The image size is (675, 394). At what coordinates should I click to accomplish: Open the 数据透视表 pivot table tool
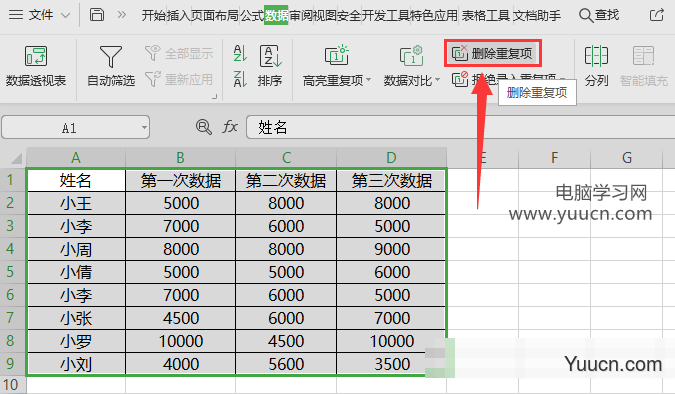click(x=36, y=66)
